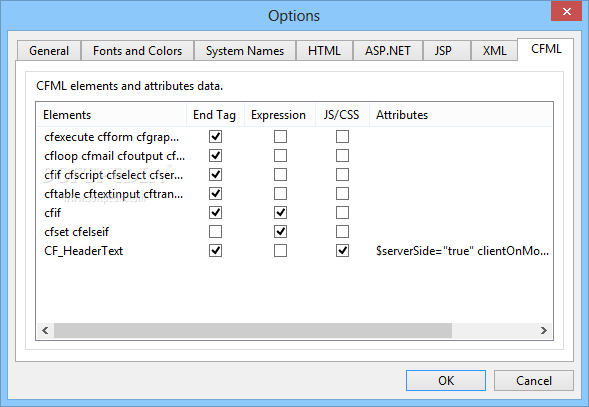Open the Fonts and Colors tab

click(x=137, y=51)
